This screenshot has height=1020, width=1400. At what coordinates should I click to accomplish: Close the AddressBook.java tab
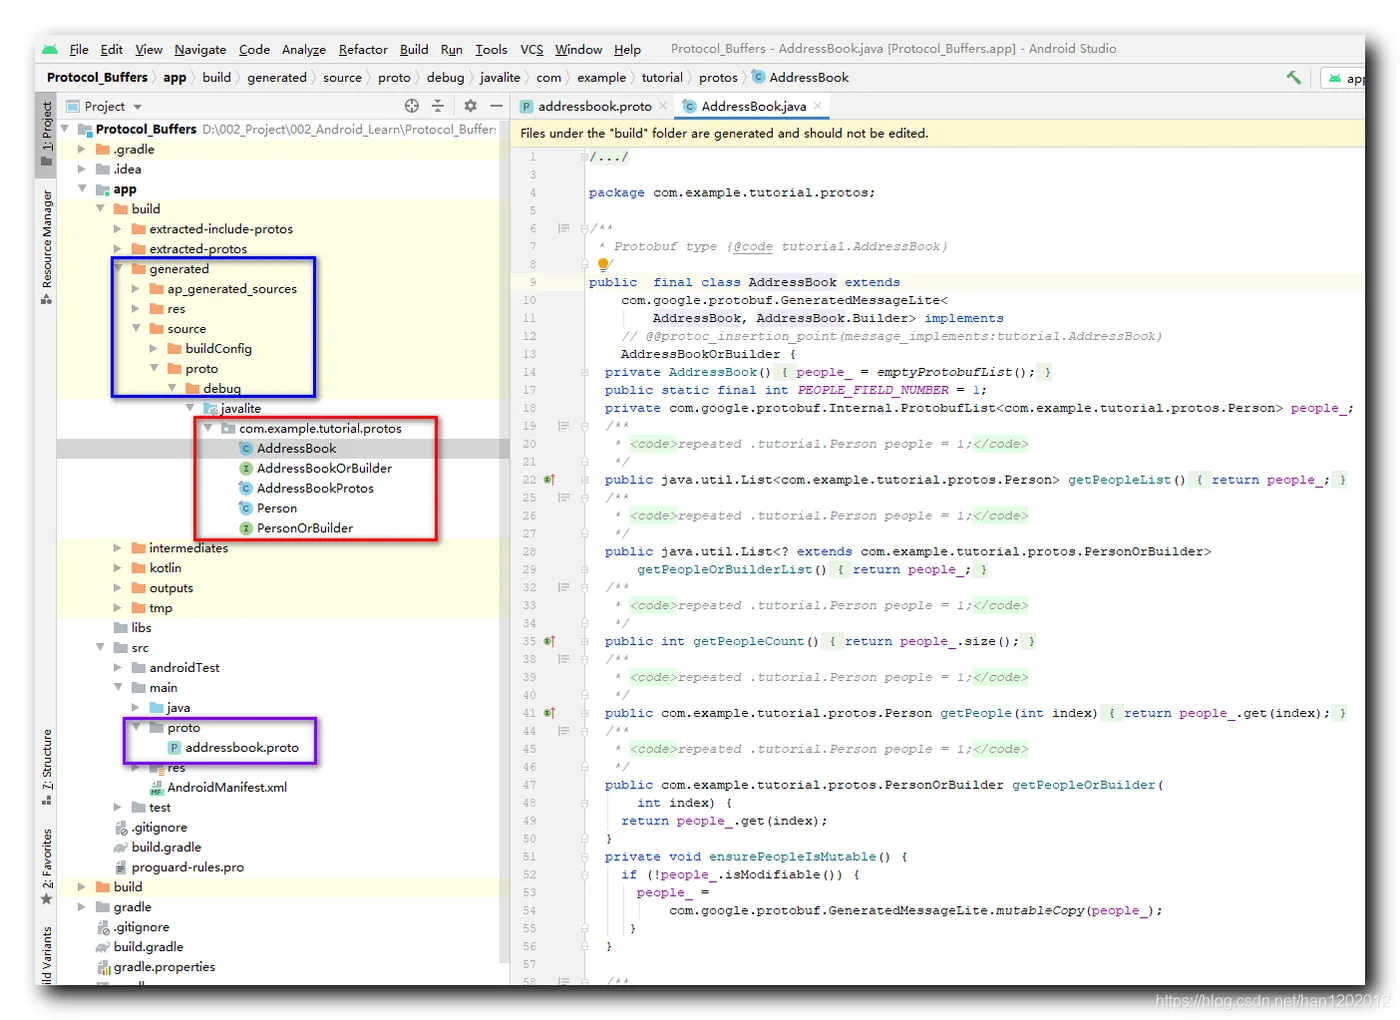pos(818,106)
